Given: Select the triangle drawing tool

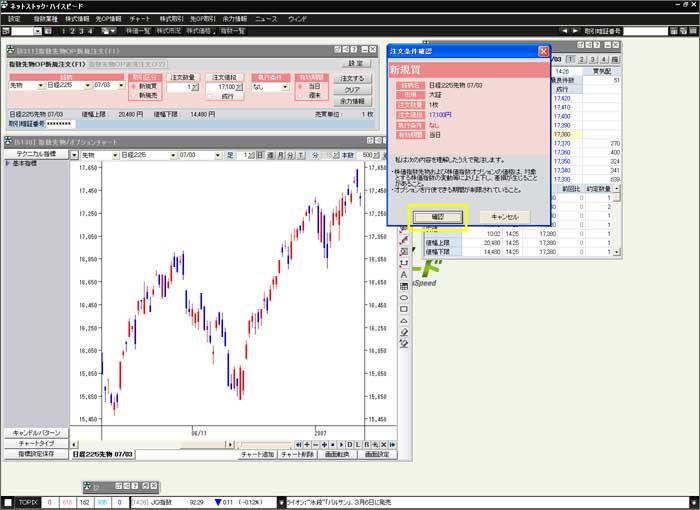Looking at the screenshot, I should click(404, 321).
